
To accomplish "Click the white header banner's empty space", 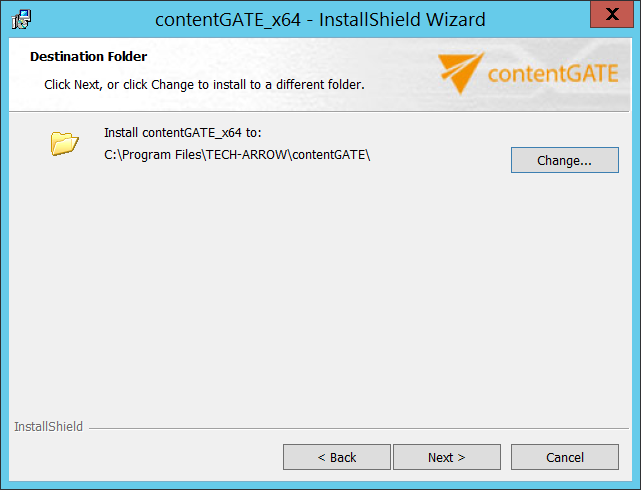I will click(x=300, y=60).
